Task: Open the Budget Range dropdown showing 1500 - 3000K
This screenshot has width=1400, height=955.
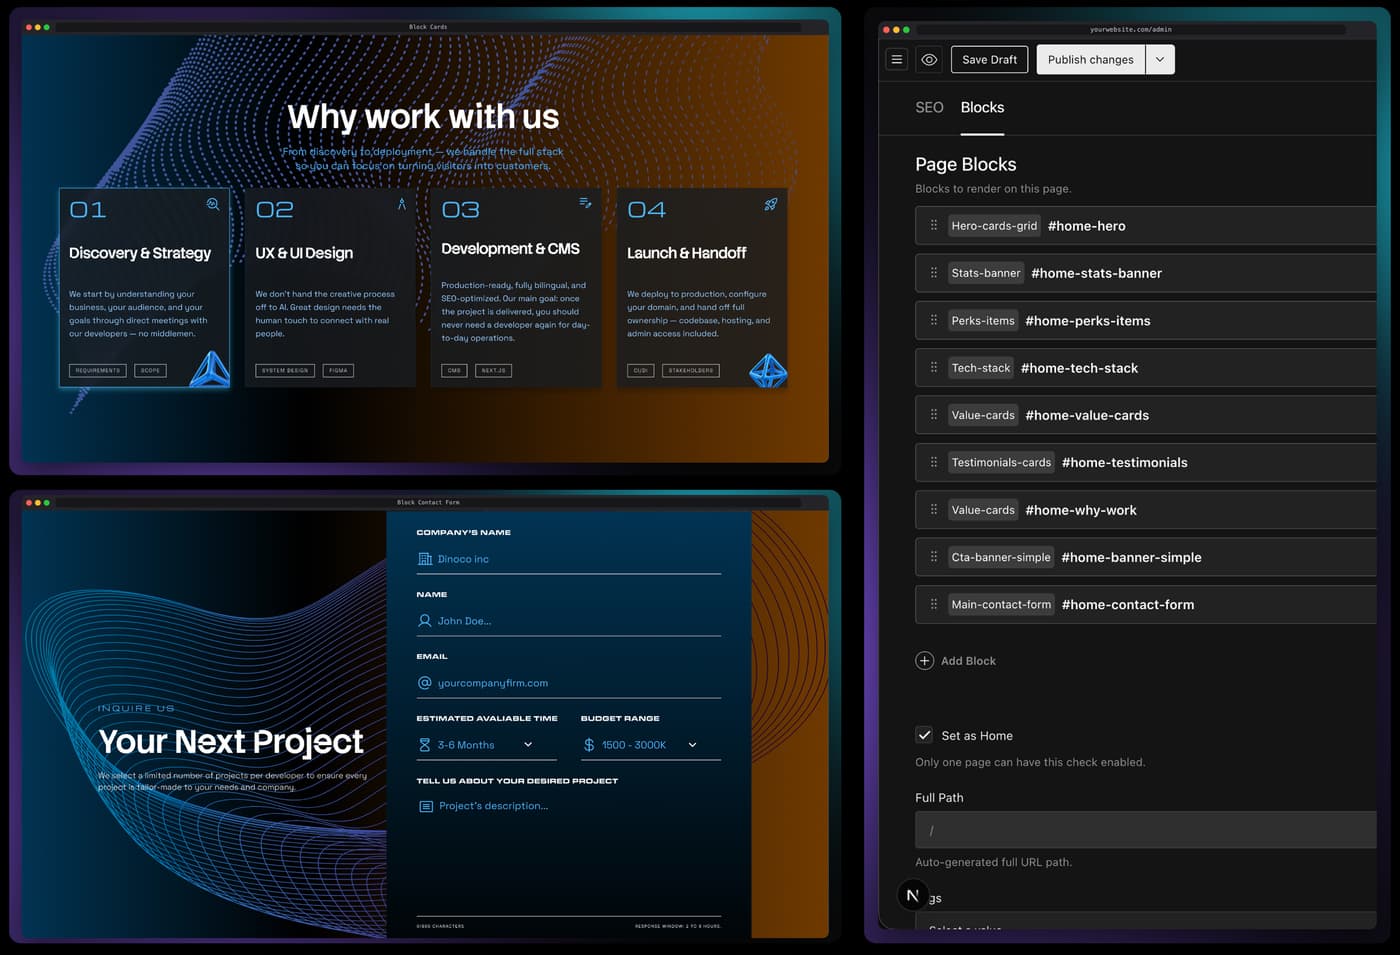Action: click(651, 745)
